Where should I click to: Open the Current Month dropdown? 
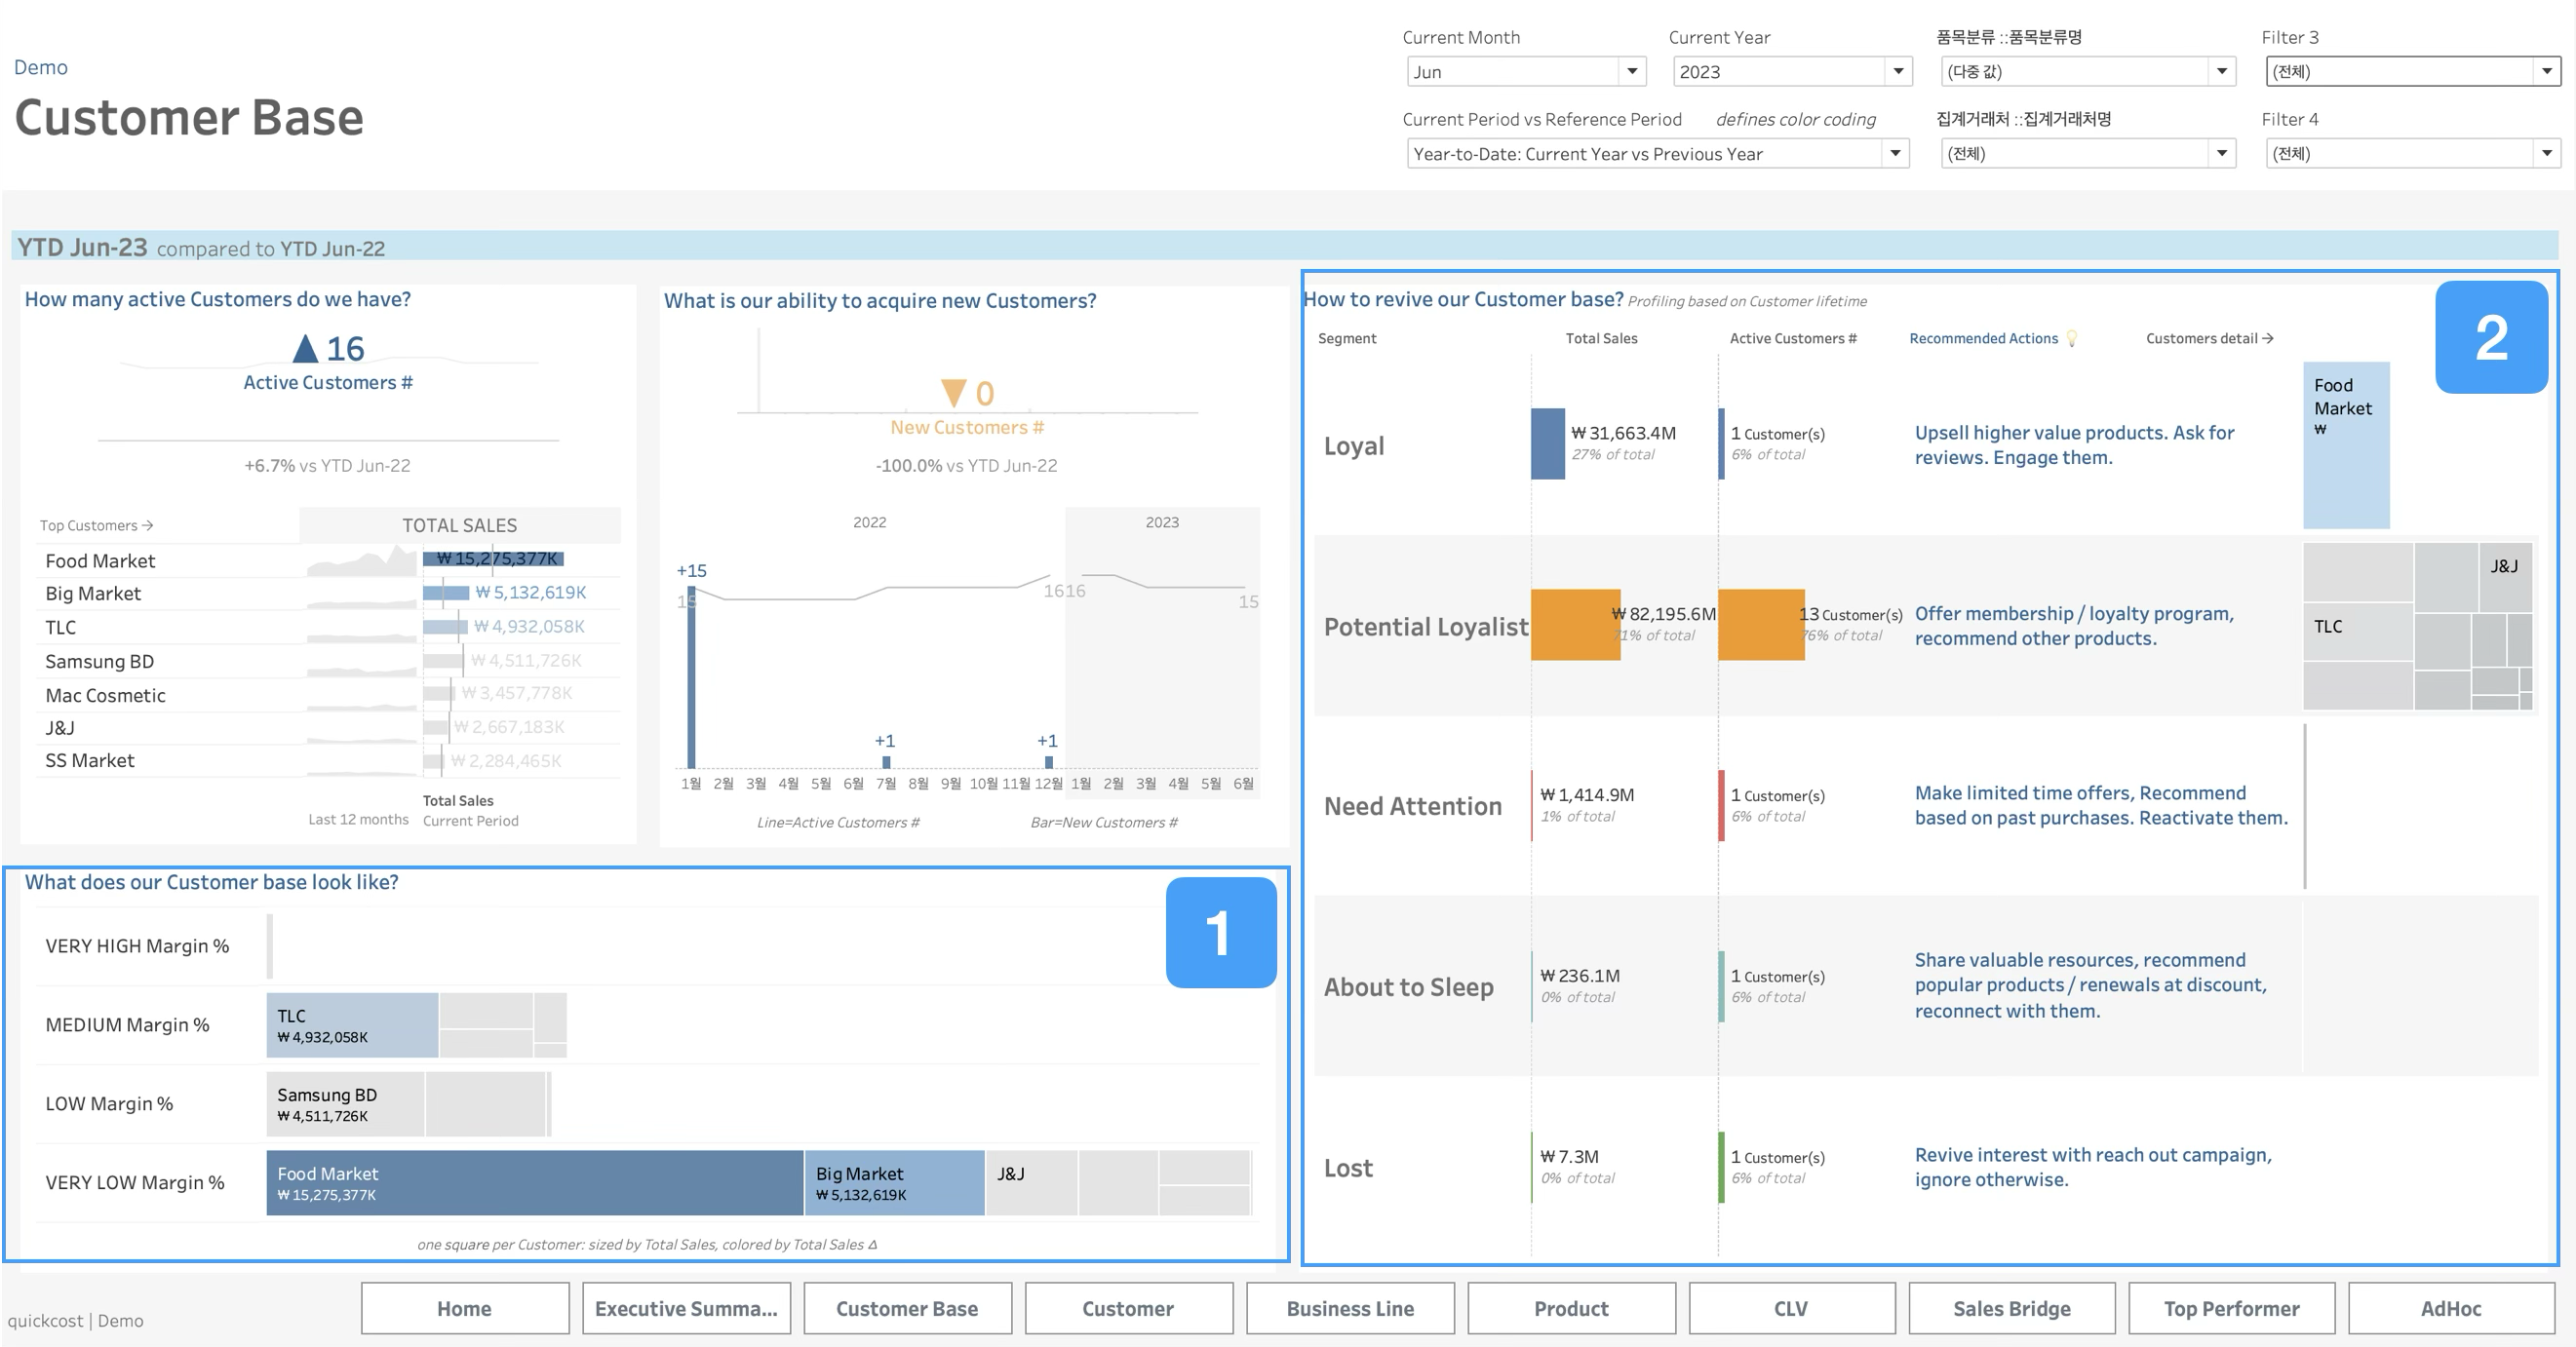coord(1631,72)
